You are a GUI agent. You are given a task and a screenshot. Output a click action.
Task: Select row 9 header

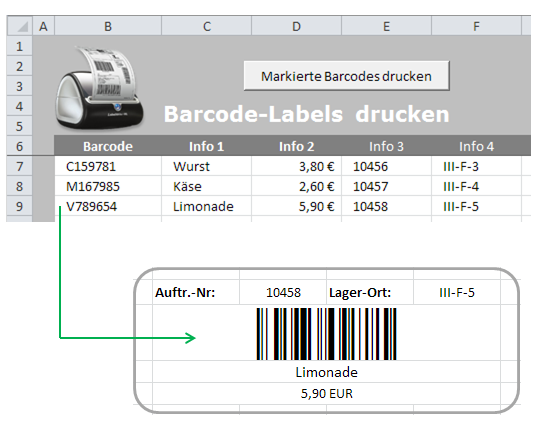coord(20,206)
